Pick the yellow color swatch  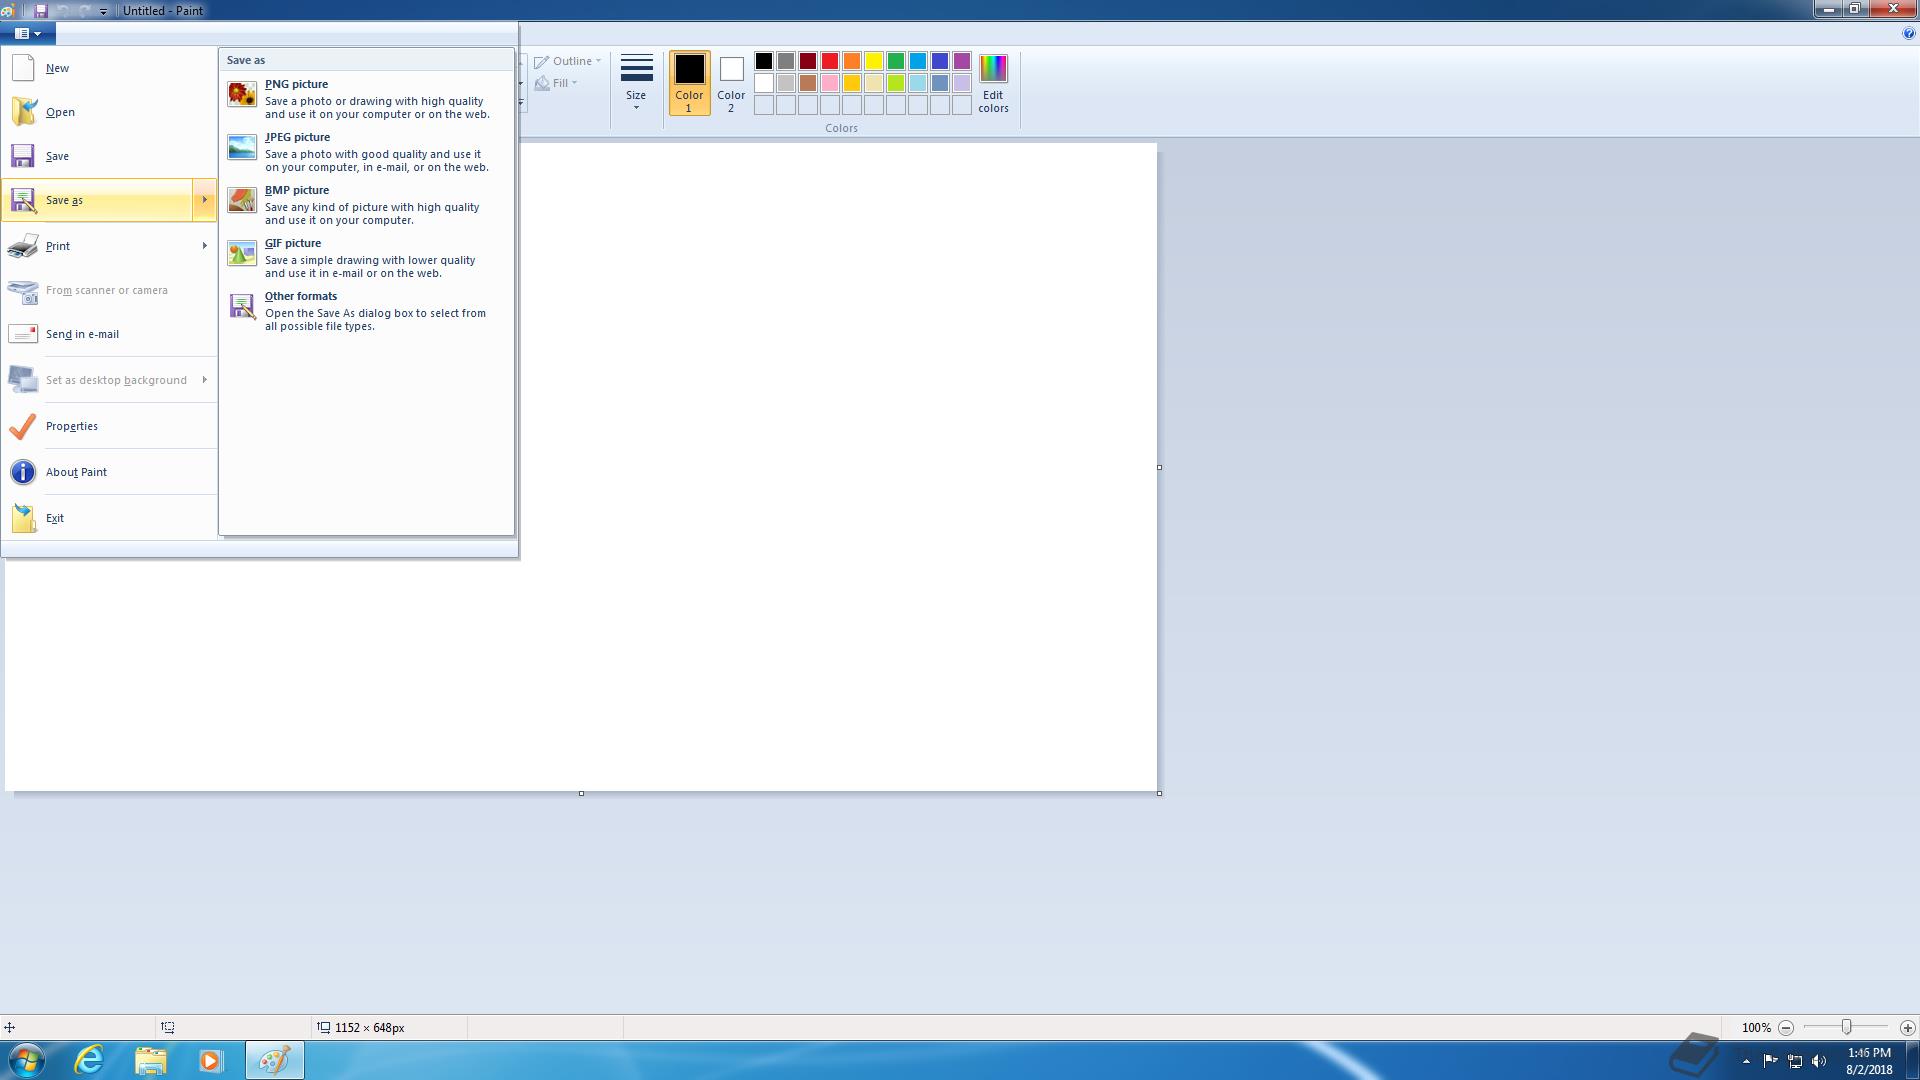click(x=874, y=61)
